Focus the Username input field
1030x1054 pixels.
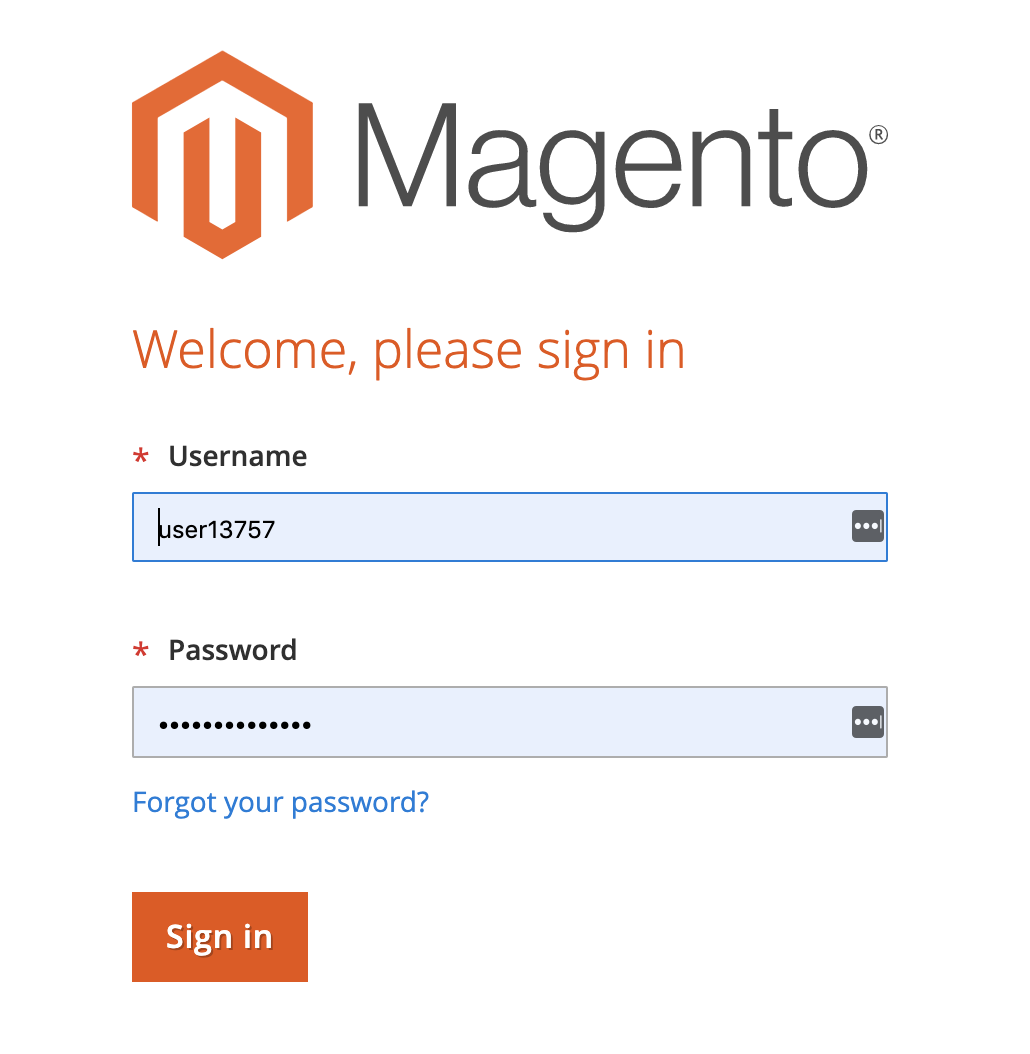[x=510, y=527]
